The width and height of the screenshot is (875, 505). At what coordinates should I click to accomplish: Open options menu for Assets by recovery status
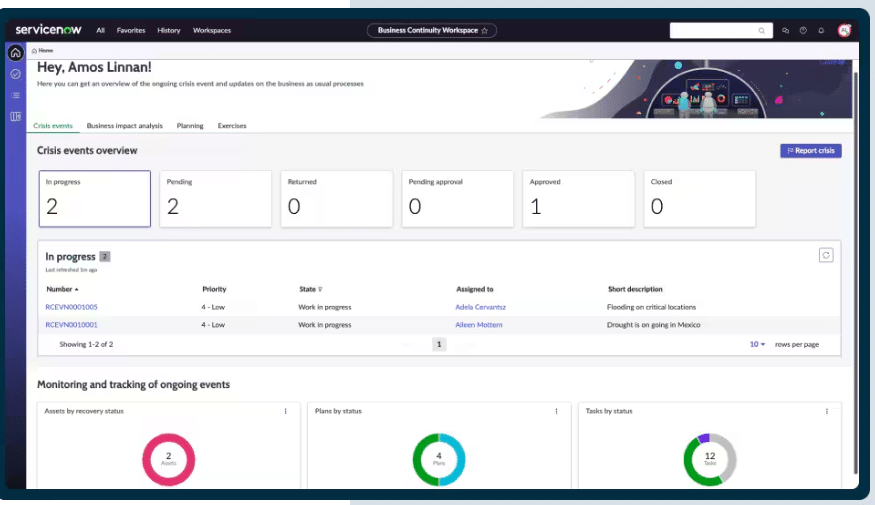point(285,411)
